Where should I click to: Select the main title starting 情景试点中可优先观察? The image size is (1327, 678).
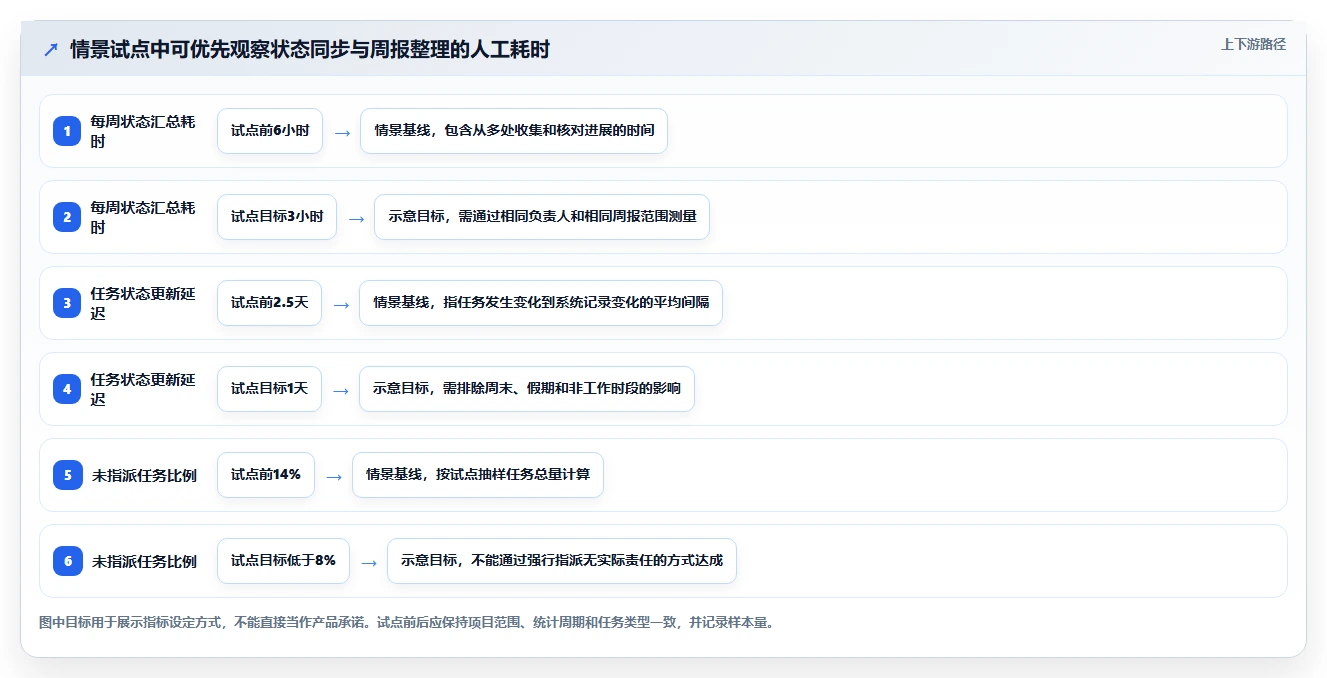(310, 49)
